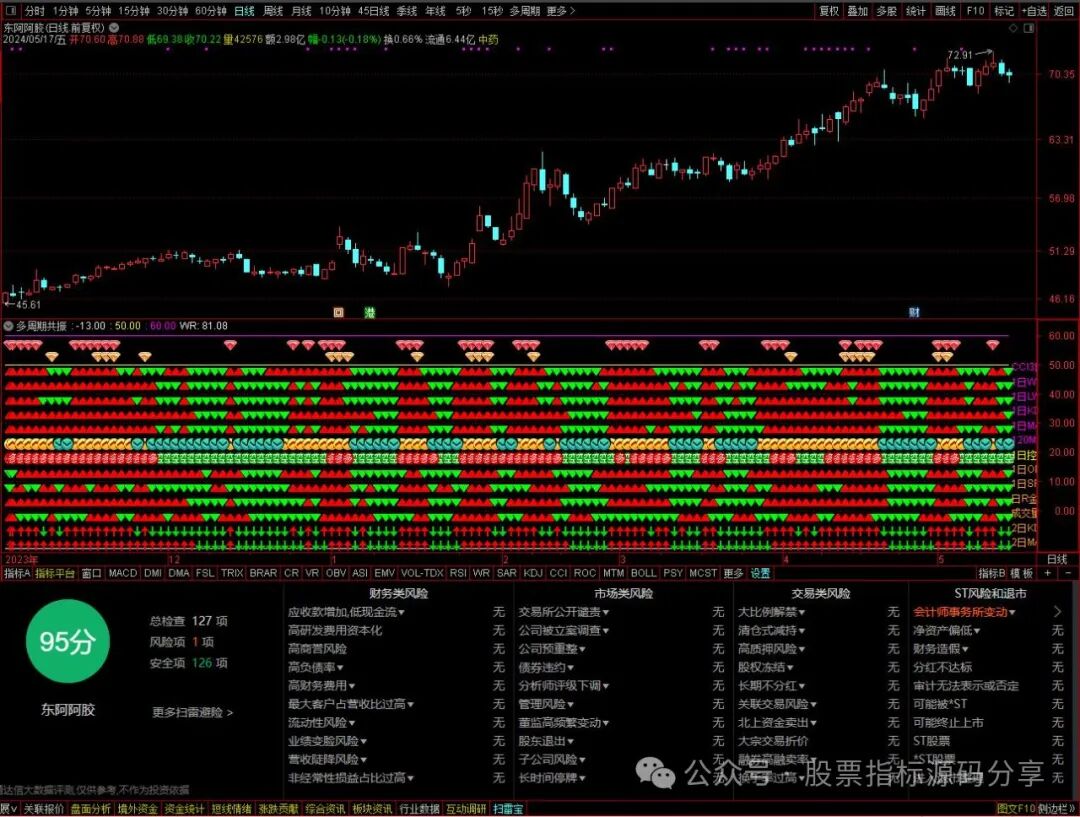Switch to 分时 chart period
Viewport: 1080px width, 817px height.
pyautogui.click(x=34, y=11)
